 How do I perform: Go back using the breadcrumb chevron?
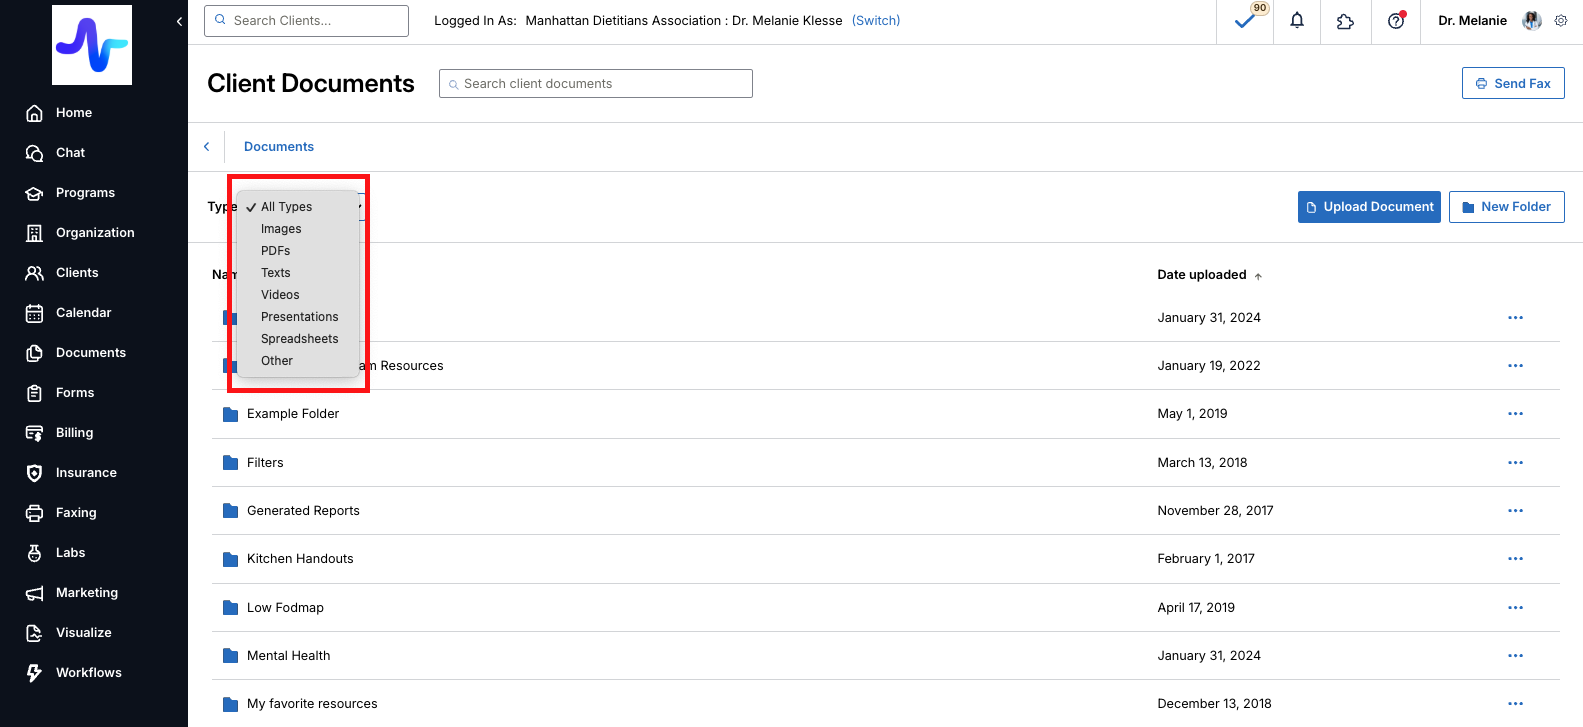pyautogui.click(x=207, y=147)
